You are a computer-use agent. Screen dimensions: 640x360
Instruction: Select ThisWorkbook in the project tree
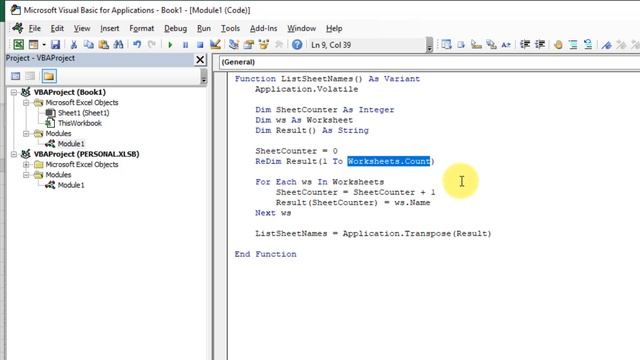(x=80, y=123)
